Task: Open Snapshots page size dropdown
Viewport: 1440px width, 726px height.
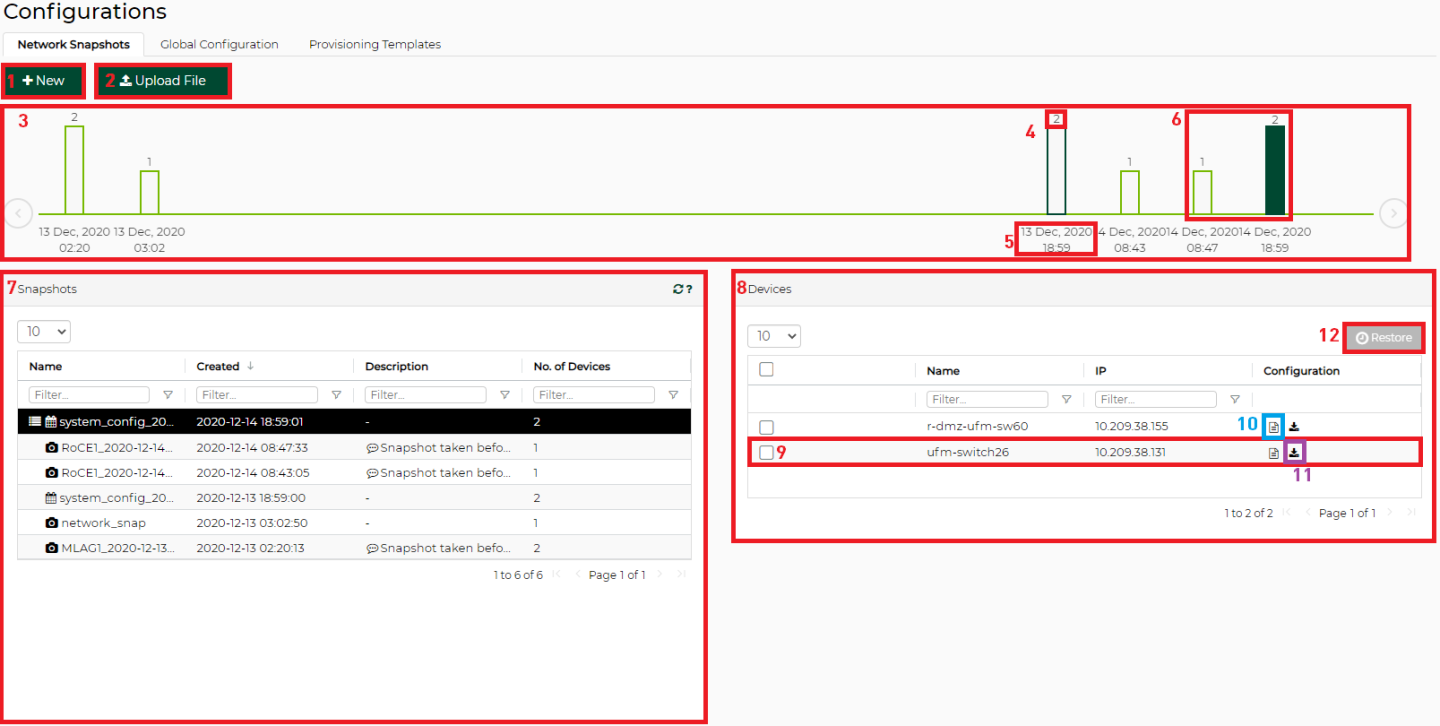Action: click(44, 331)
